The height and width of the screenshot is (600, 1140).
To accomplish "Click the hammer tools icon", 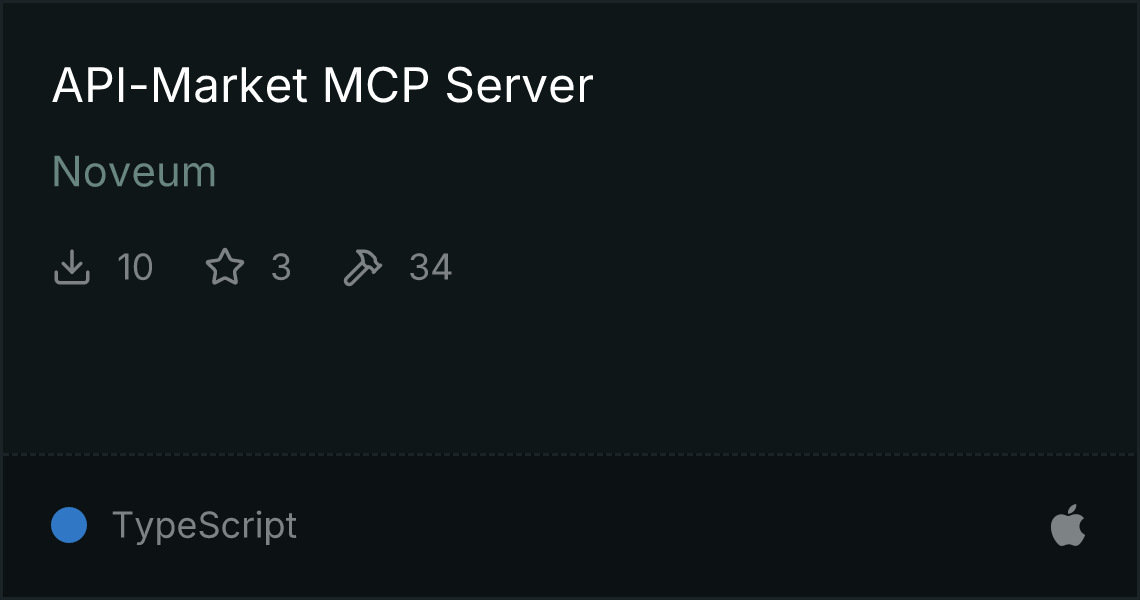I will pyautogui.click(x=362, y=267).
